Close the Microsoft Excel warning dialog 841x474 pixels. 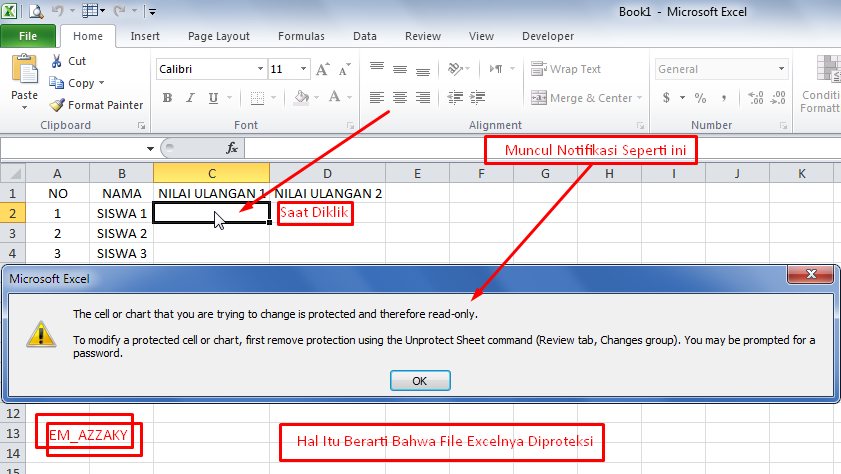pos(811,274)
